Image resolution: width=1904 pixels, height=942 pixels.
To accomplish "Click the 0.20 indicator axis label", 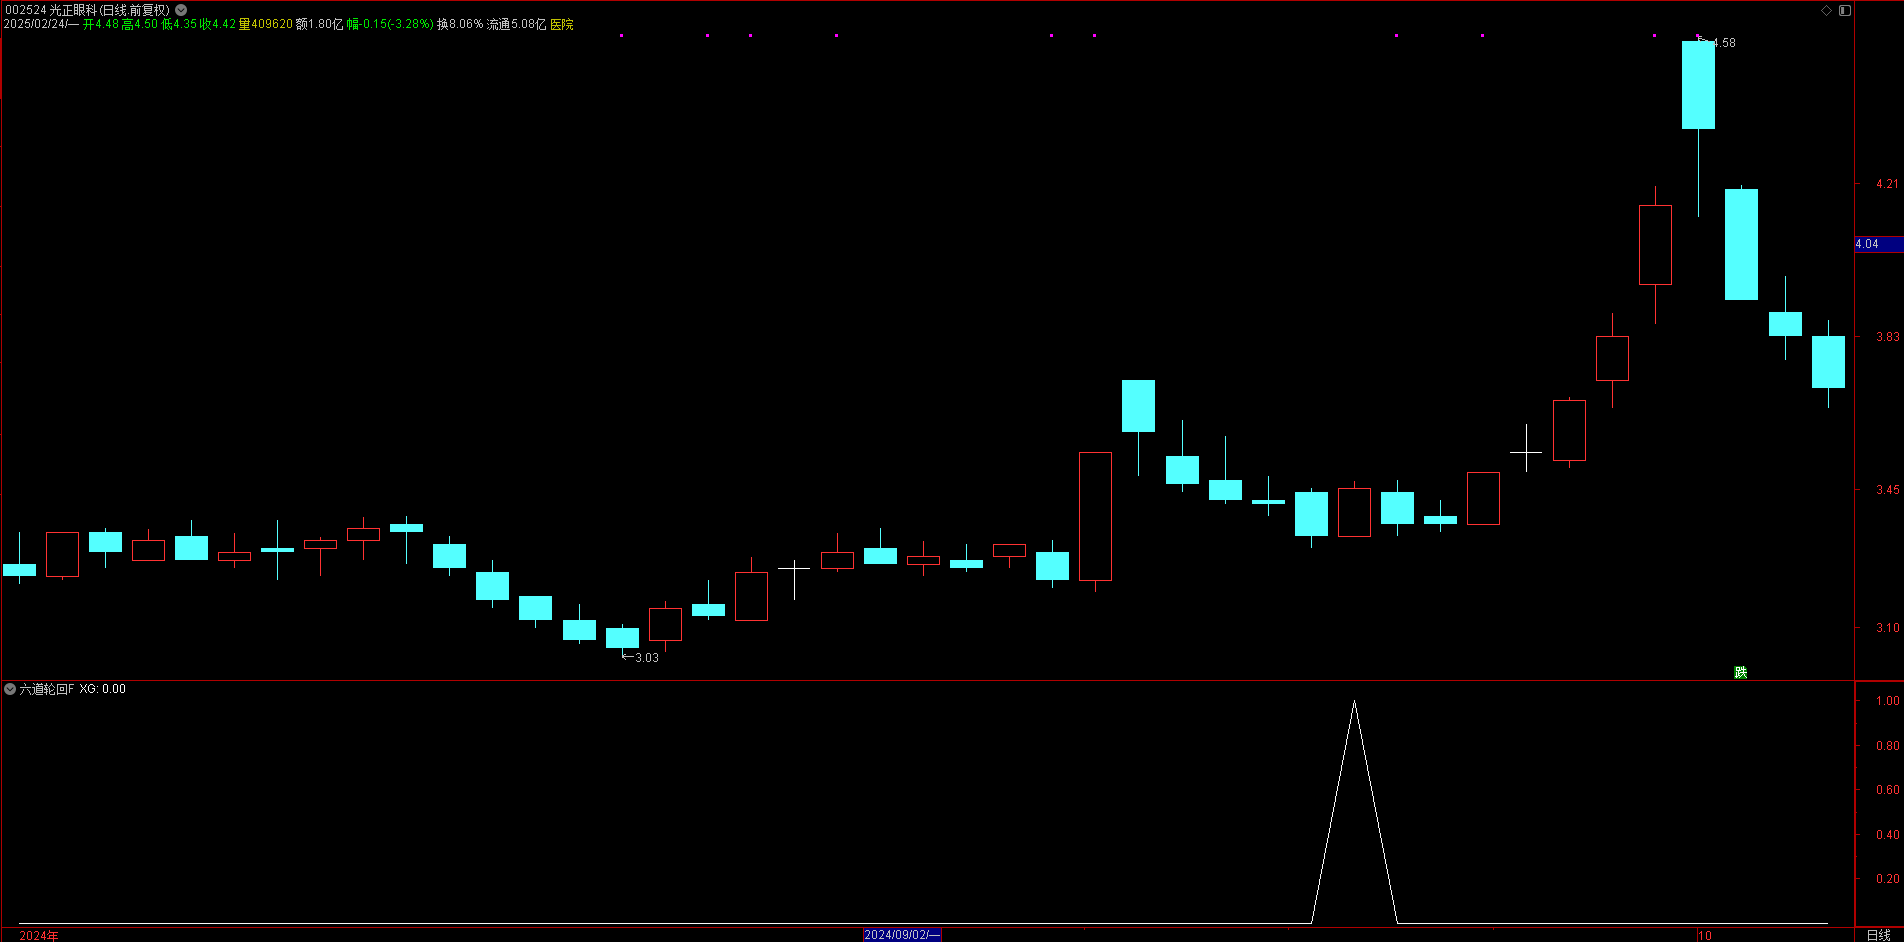I will [1887, 879].
